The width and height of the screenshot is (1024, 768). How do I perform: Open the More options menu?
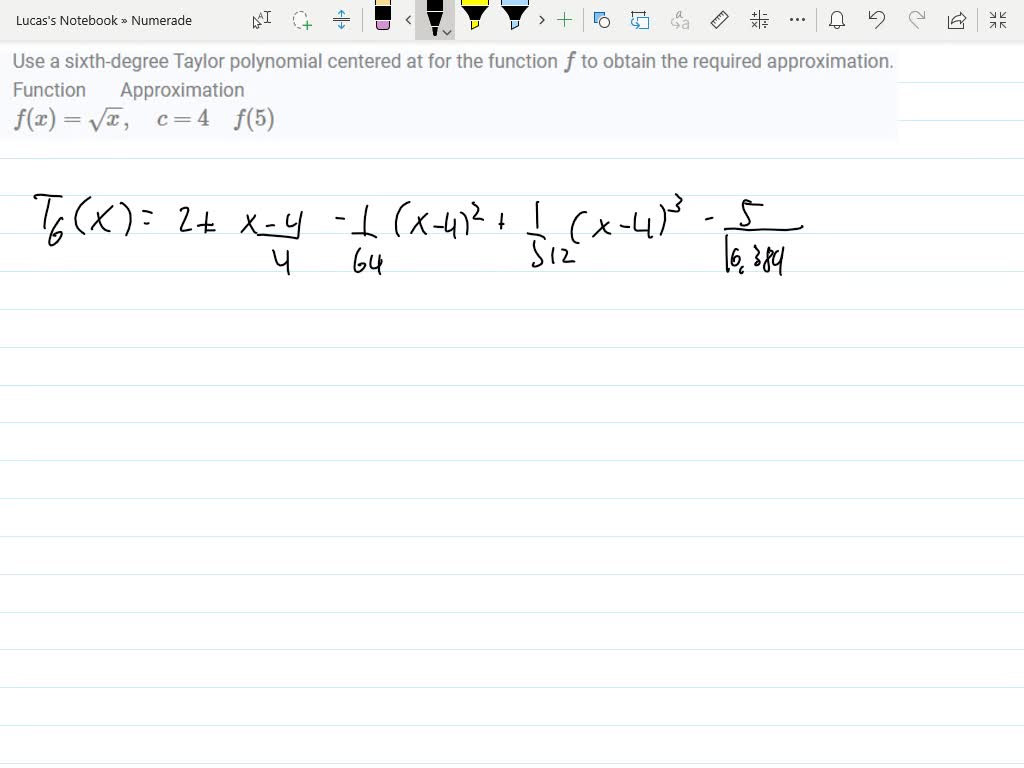coord(797,20)
